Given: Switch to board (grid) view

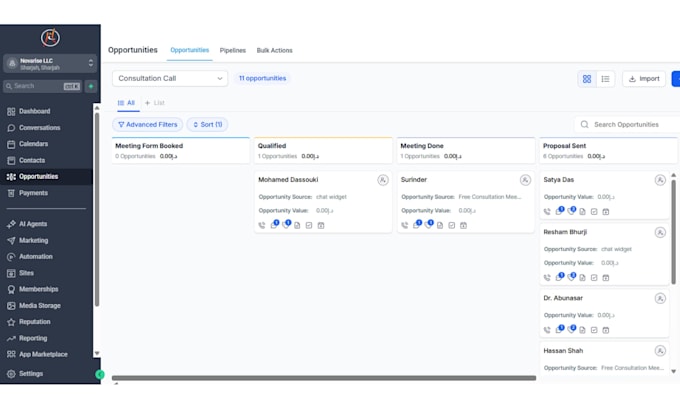Looking at the screenshot, I should 587,79.
